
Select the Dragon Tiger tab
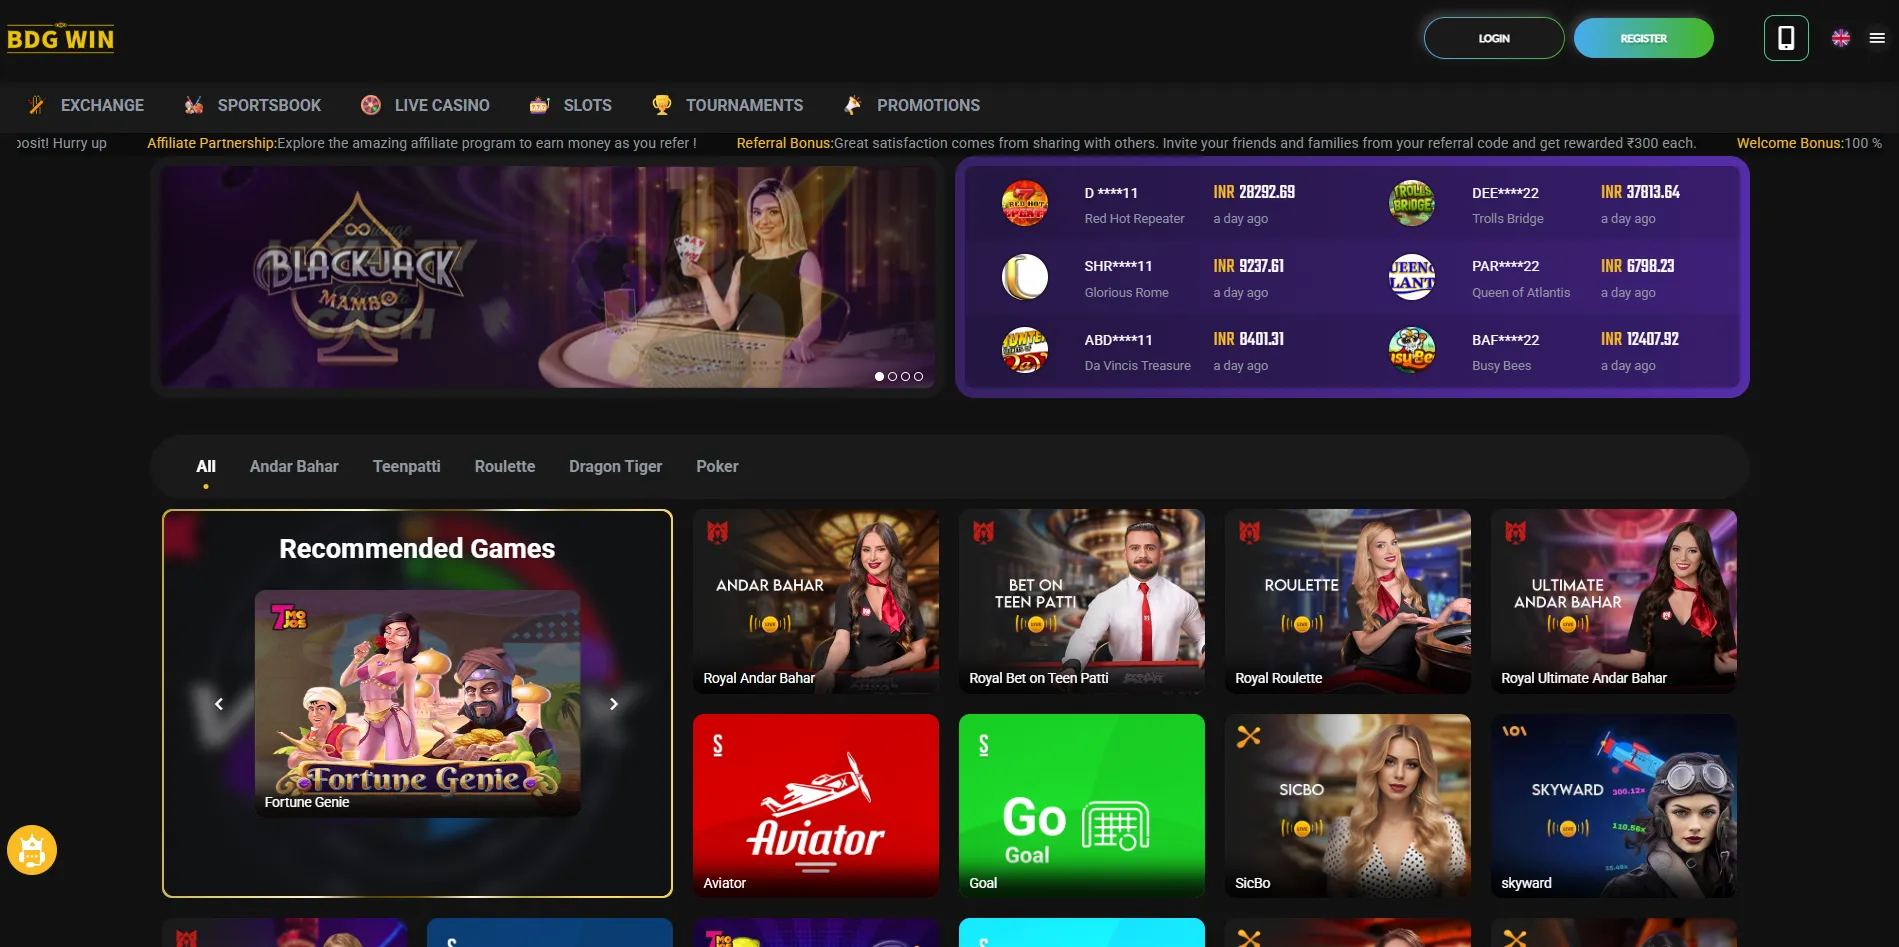pyautogui.click(x=615, y=466)
